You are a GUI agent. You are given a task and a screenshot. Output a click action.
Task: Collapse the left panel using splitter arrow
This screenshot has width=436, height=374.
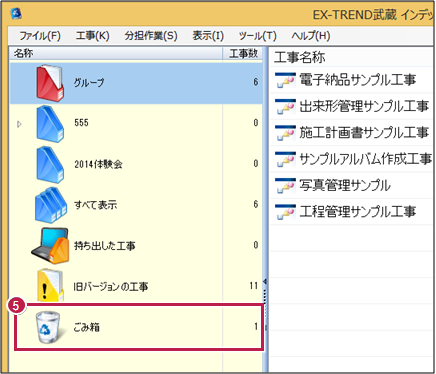click(x=265, y=282)
